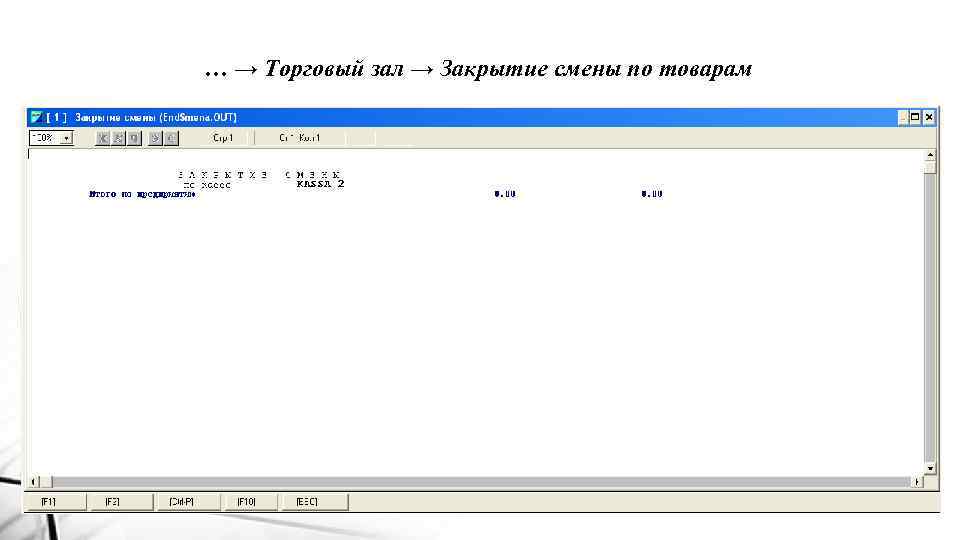Click the vertical scrollbar down arrow

(930, 469)
